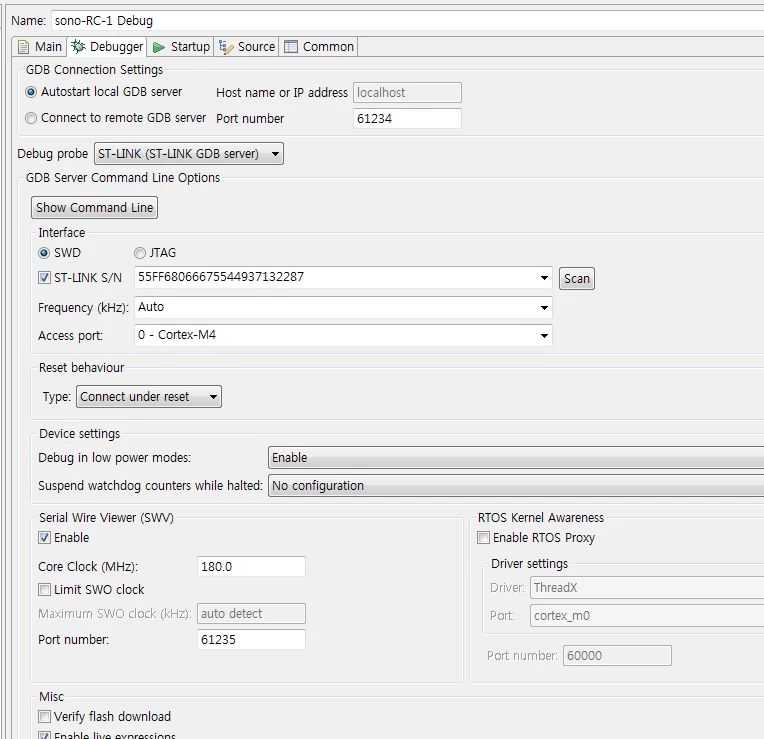Click the Core Clock (MHz) field
This screenshot has height=739, width=764.
251,567
